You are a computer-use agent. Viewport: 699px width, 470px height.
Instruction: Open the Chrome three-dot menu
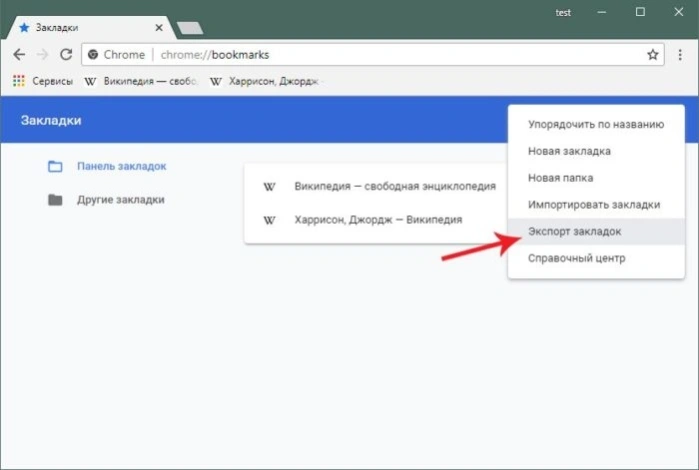[680, 55]
